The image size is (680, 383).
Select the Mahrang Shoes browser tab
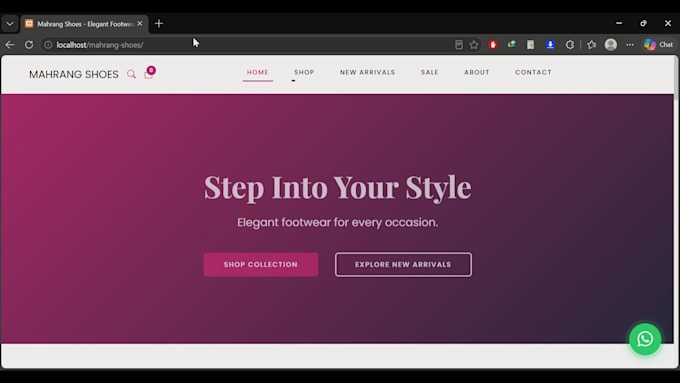(85, 24)
